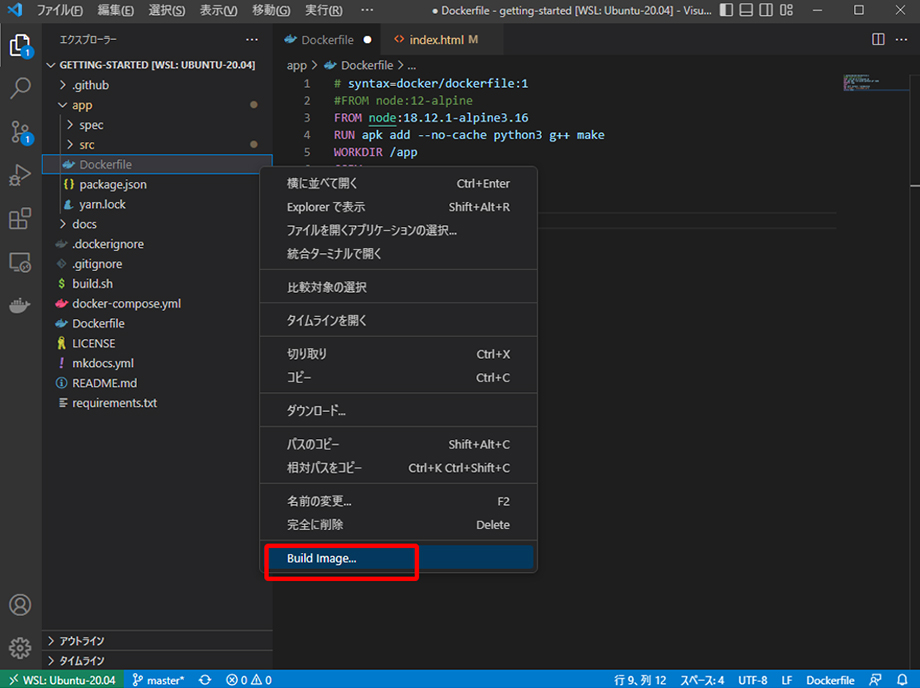Viewport: 920px width, 688px height.
Task: Open the Docker view in the activity bar
Action: pos(20,306)
